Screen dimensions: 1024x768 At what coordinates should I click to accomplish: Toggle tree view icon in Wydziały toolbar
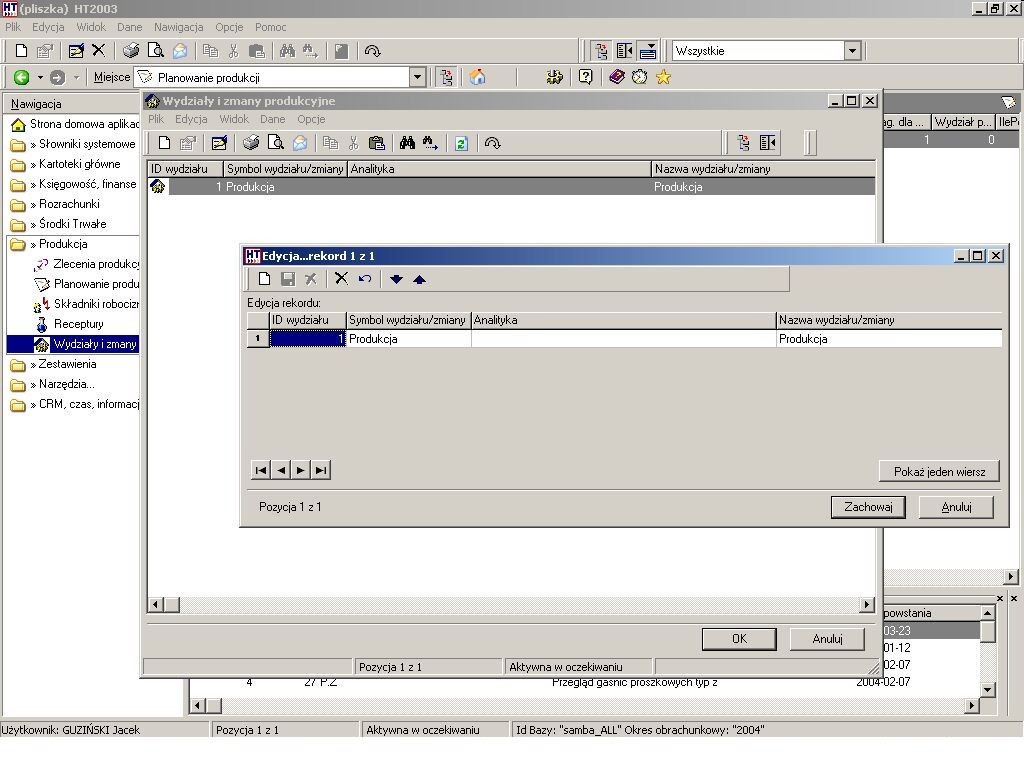(743, 143)
